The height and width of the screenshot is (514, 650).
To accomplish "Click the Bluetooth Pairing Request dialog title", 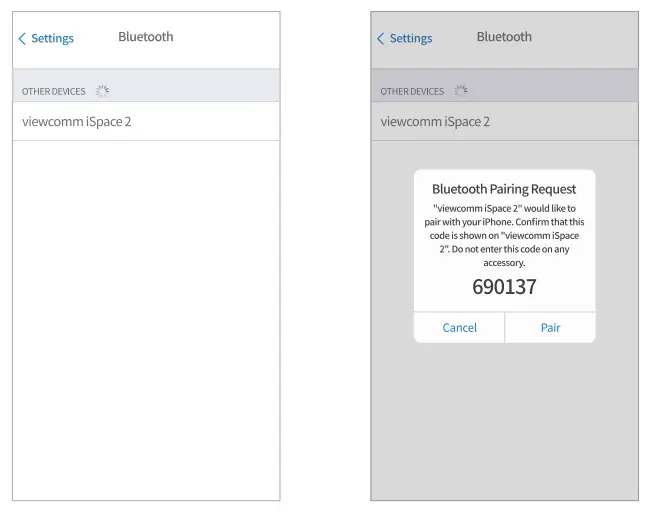I will point(504,189).
